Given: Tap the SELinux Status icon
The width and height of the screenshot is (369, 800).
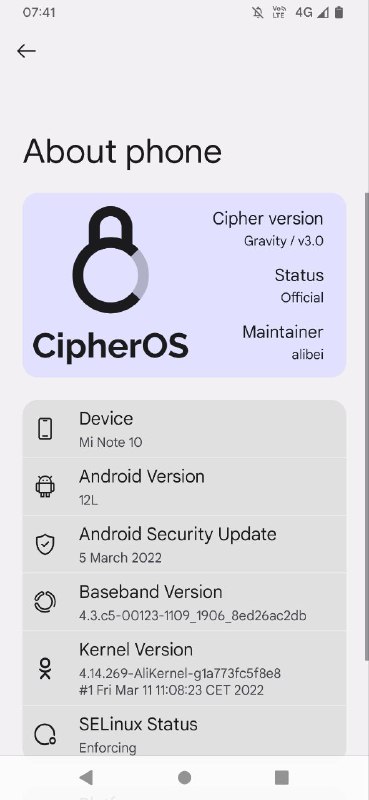Looking at the screenshot, I should (45, 735).
